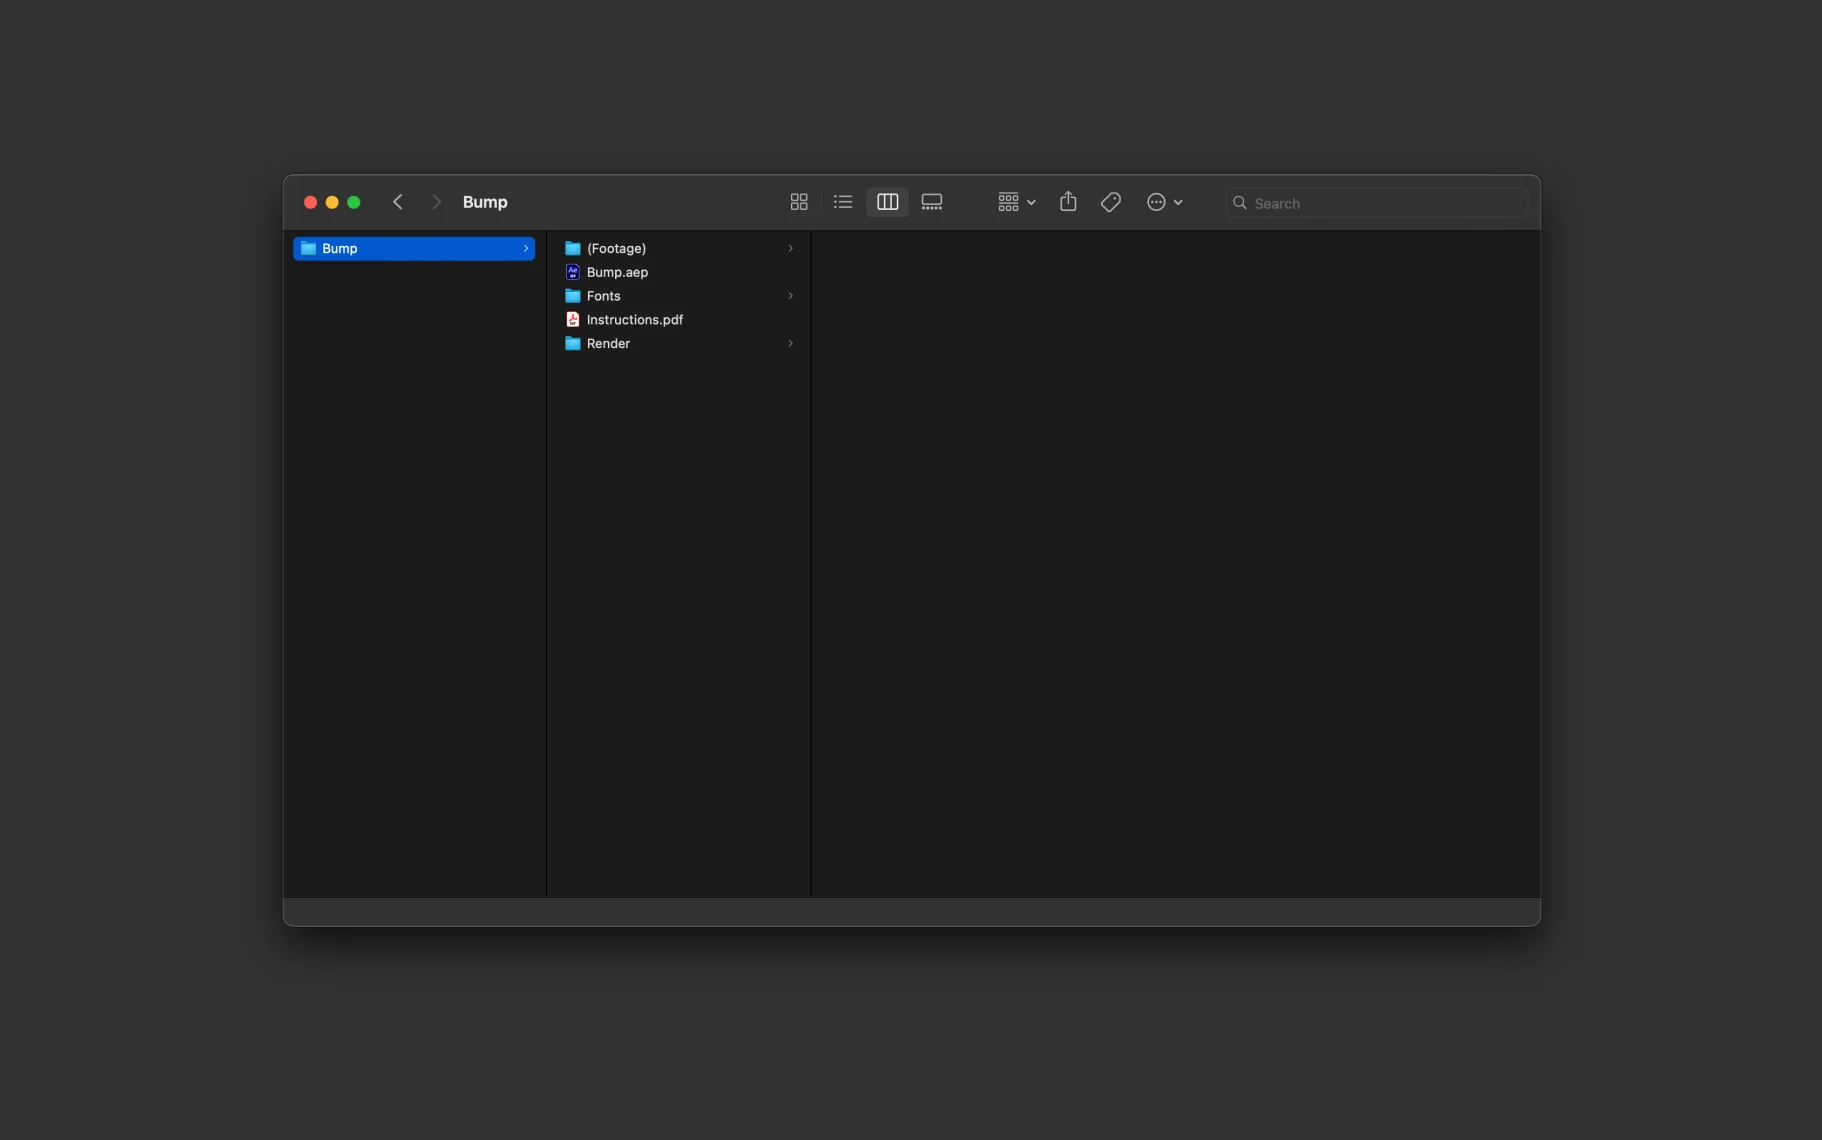Select column view mode

[887, 202]
